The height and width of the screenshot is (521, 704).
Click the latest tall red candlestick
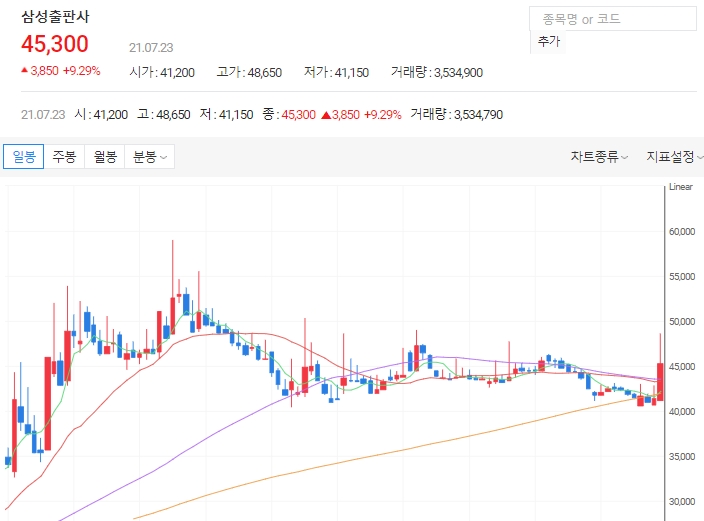tap(660, 382)
